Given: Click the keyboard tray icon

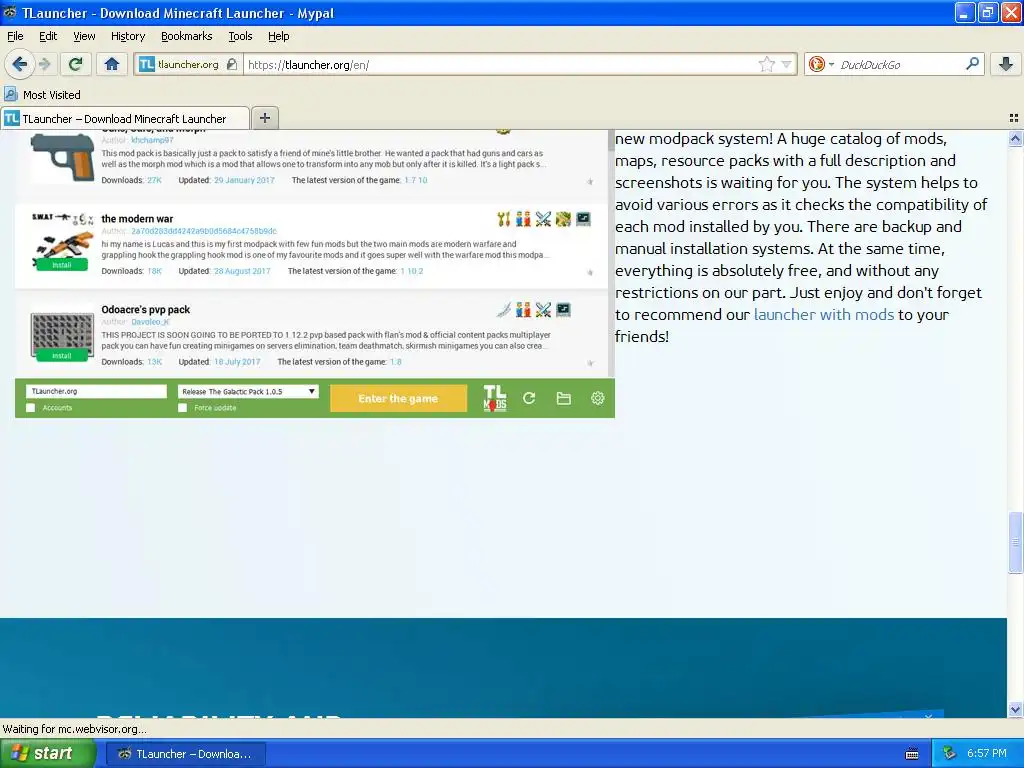Looking at the screenshot, I should coord(912,754).
